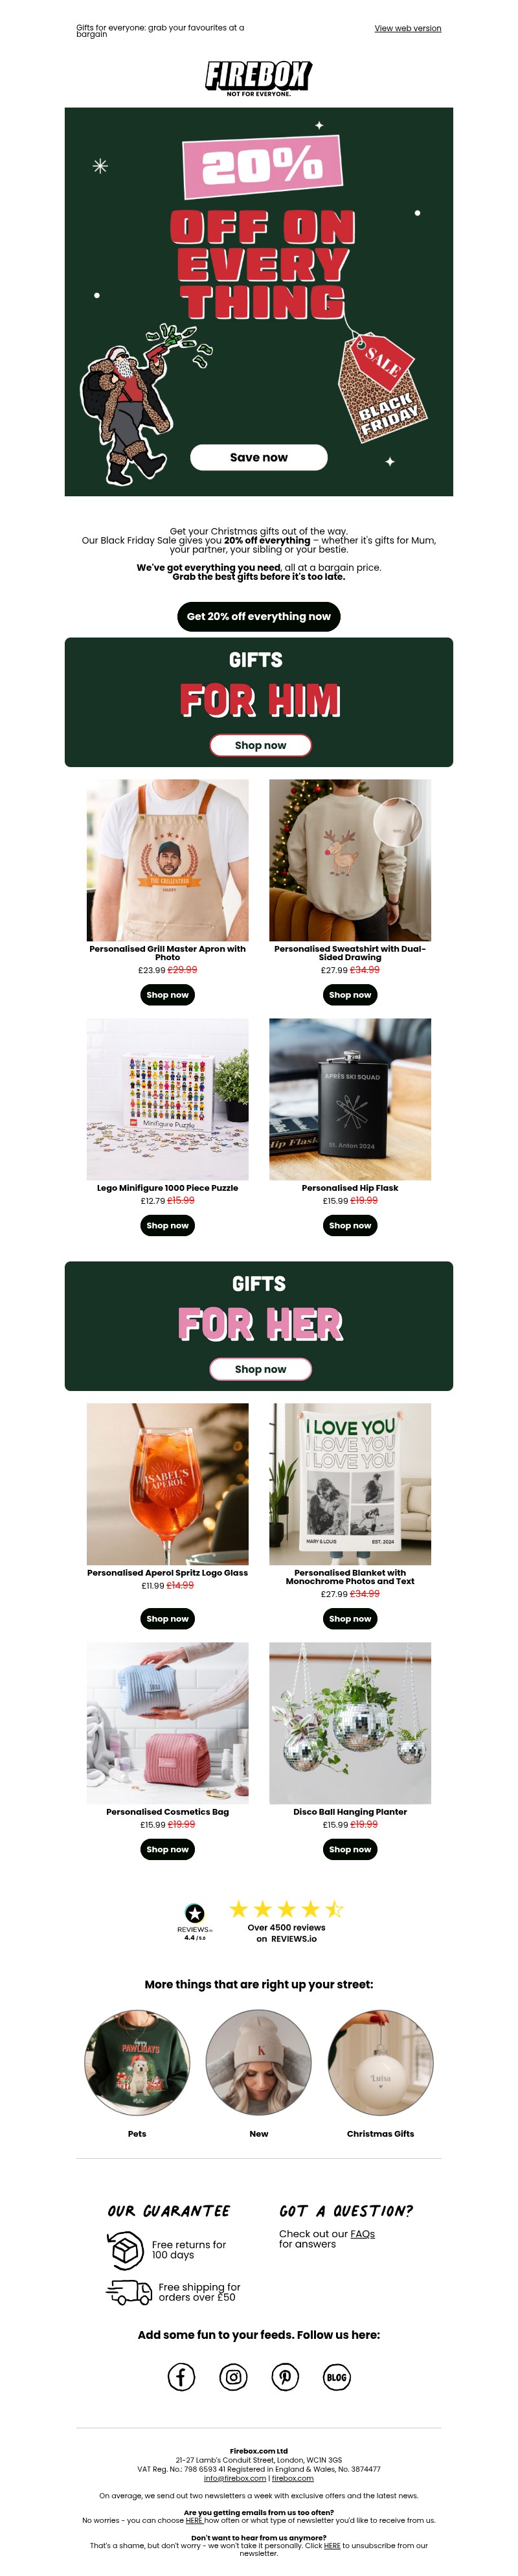Click Get 20% off everything now button
This screenshot has width=518, height=2576.
pos(259,616)
